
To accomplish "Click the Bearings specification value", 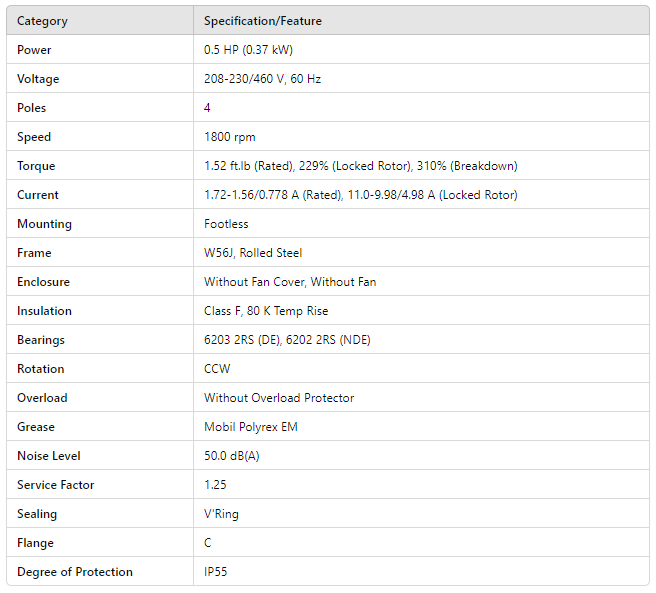I will pyautogui.click(x=287, y=340).
